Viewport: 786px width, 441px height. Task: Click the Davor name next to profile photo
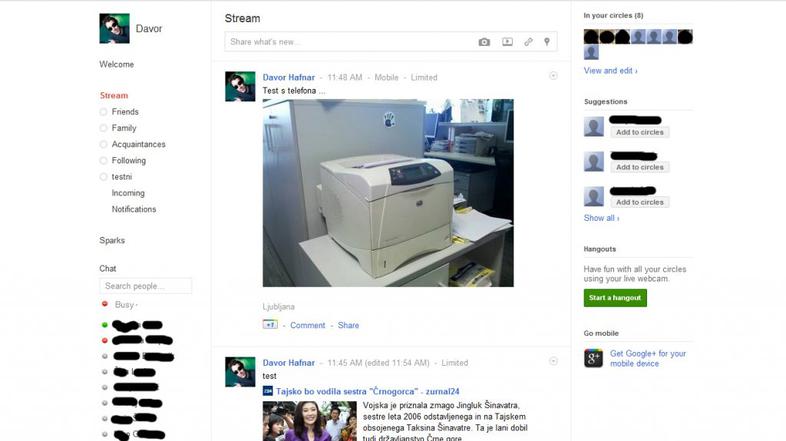coord(149,29)
